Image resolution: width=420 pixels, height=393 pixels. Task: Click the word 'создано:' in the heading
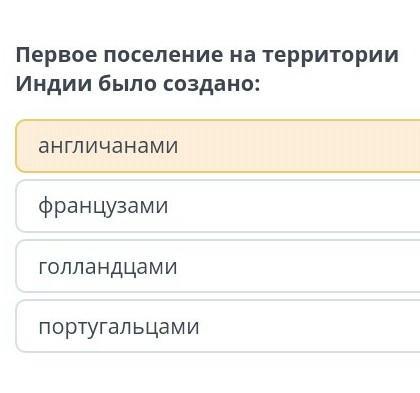pos(212,84)
